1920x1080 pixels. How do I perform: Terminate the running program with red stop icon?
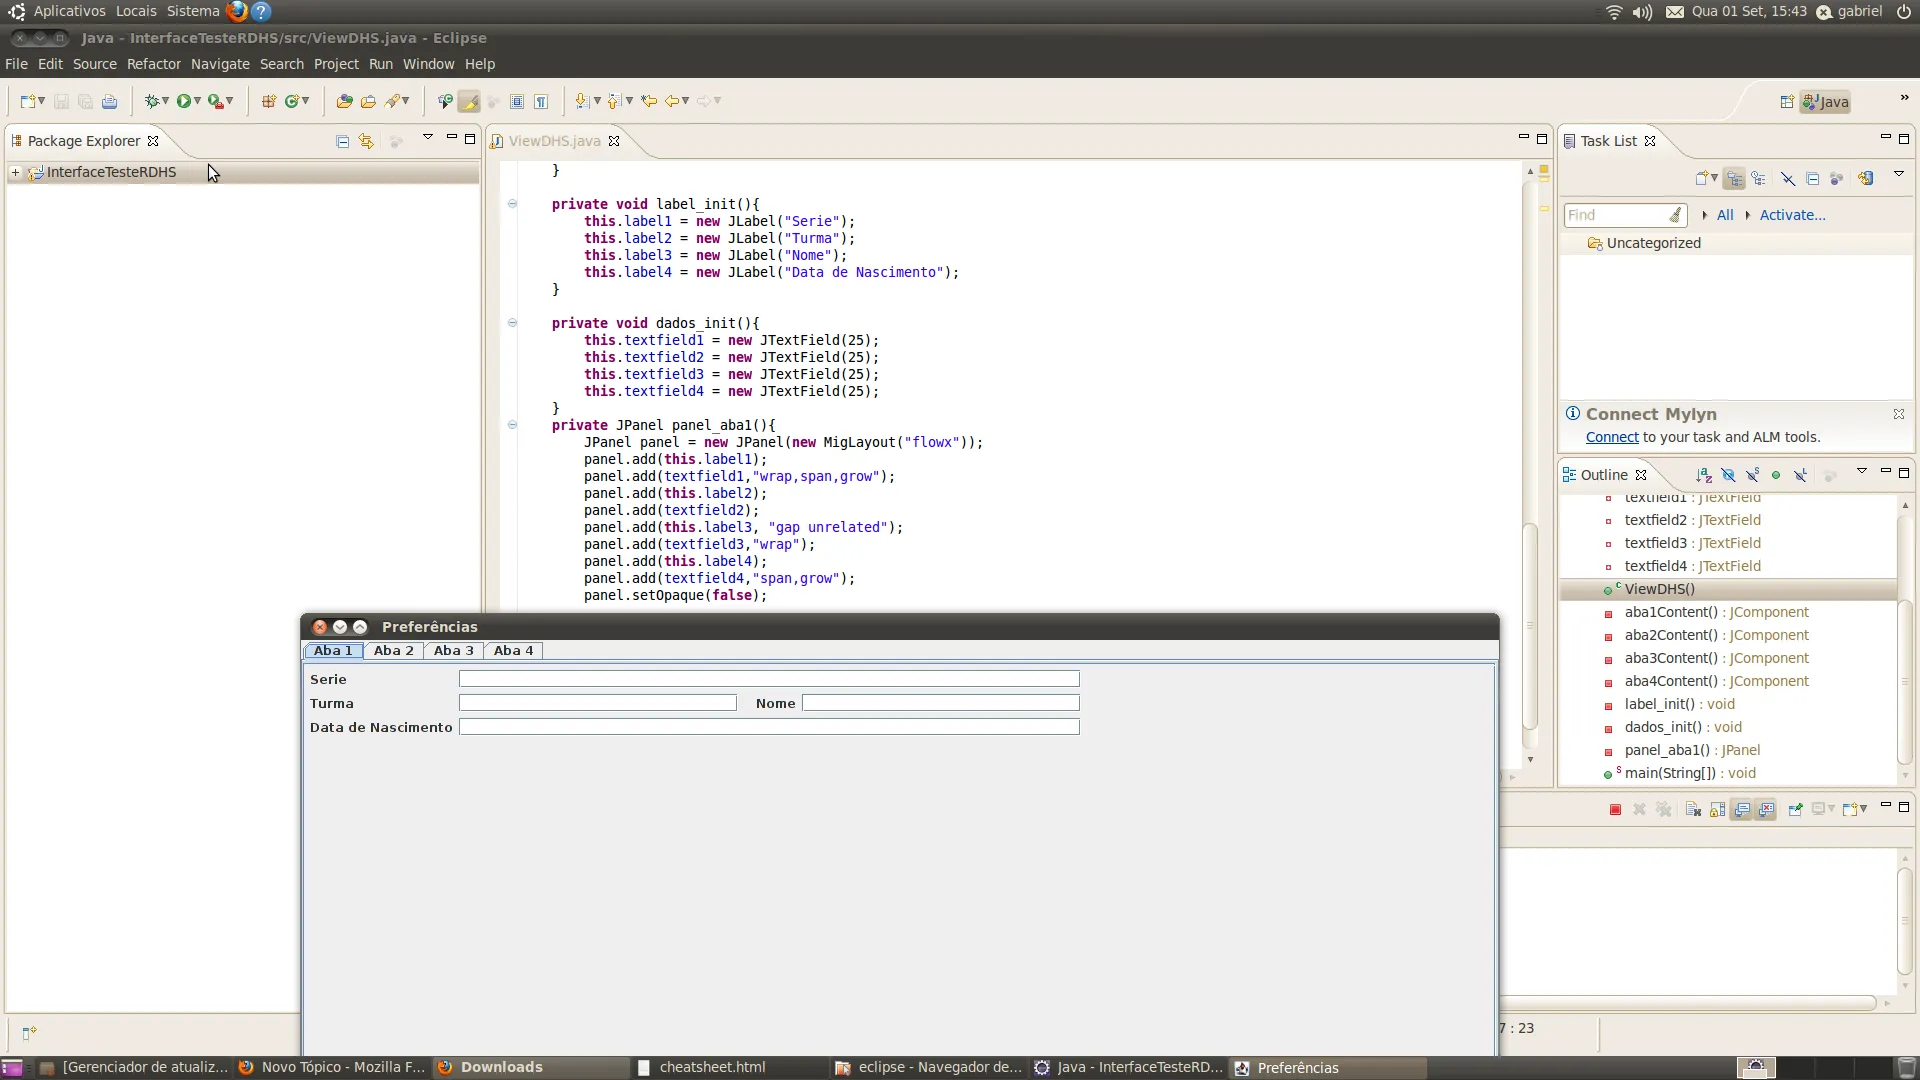pyautogui.click(x=1615, y=809)
